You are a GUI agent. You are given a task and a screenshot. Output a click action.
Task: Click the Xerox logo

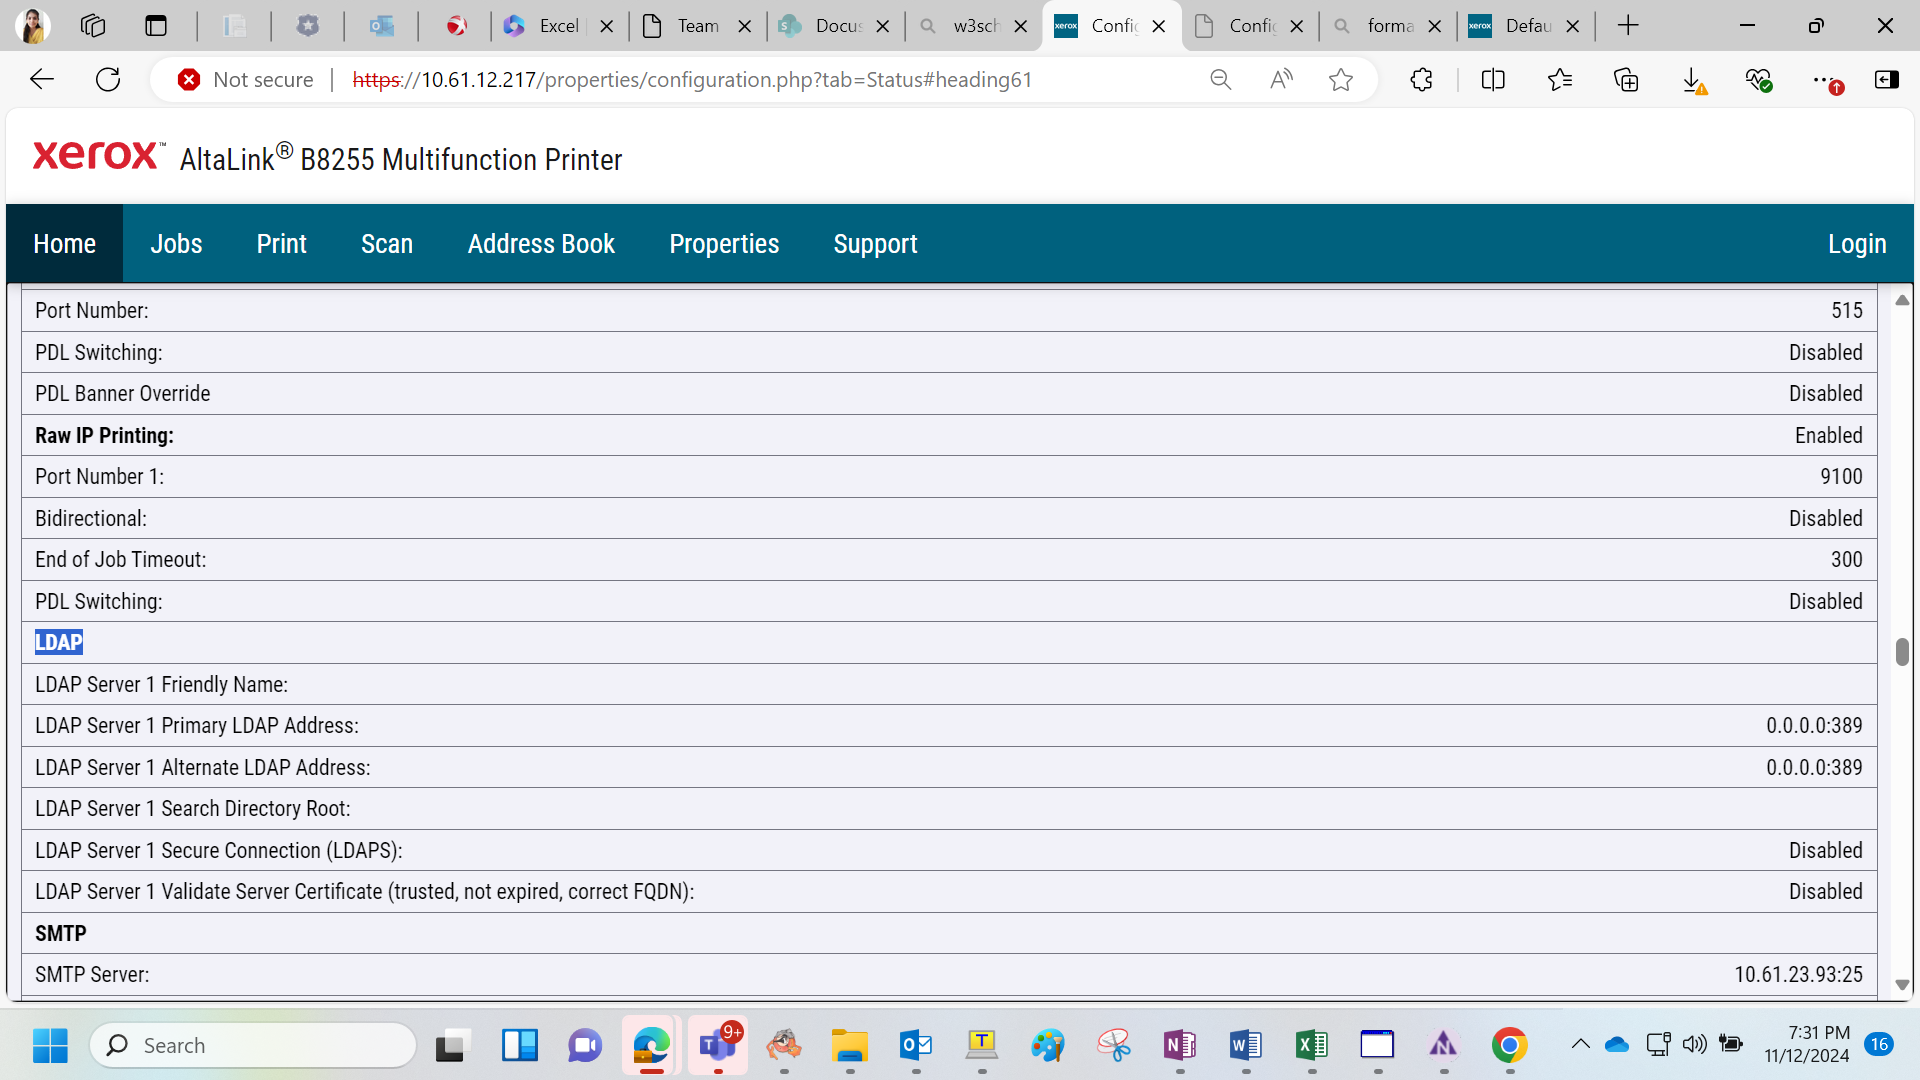click(x=97, y=156)
